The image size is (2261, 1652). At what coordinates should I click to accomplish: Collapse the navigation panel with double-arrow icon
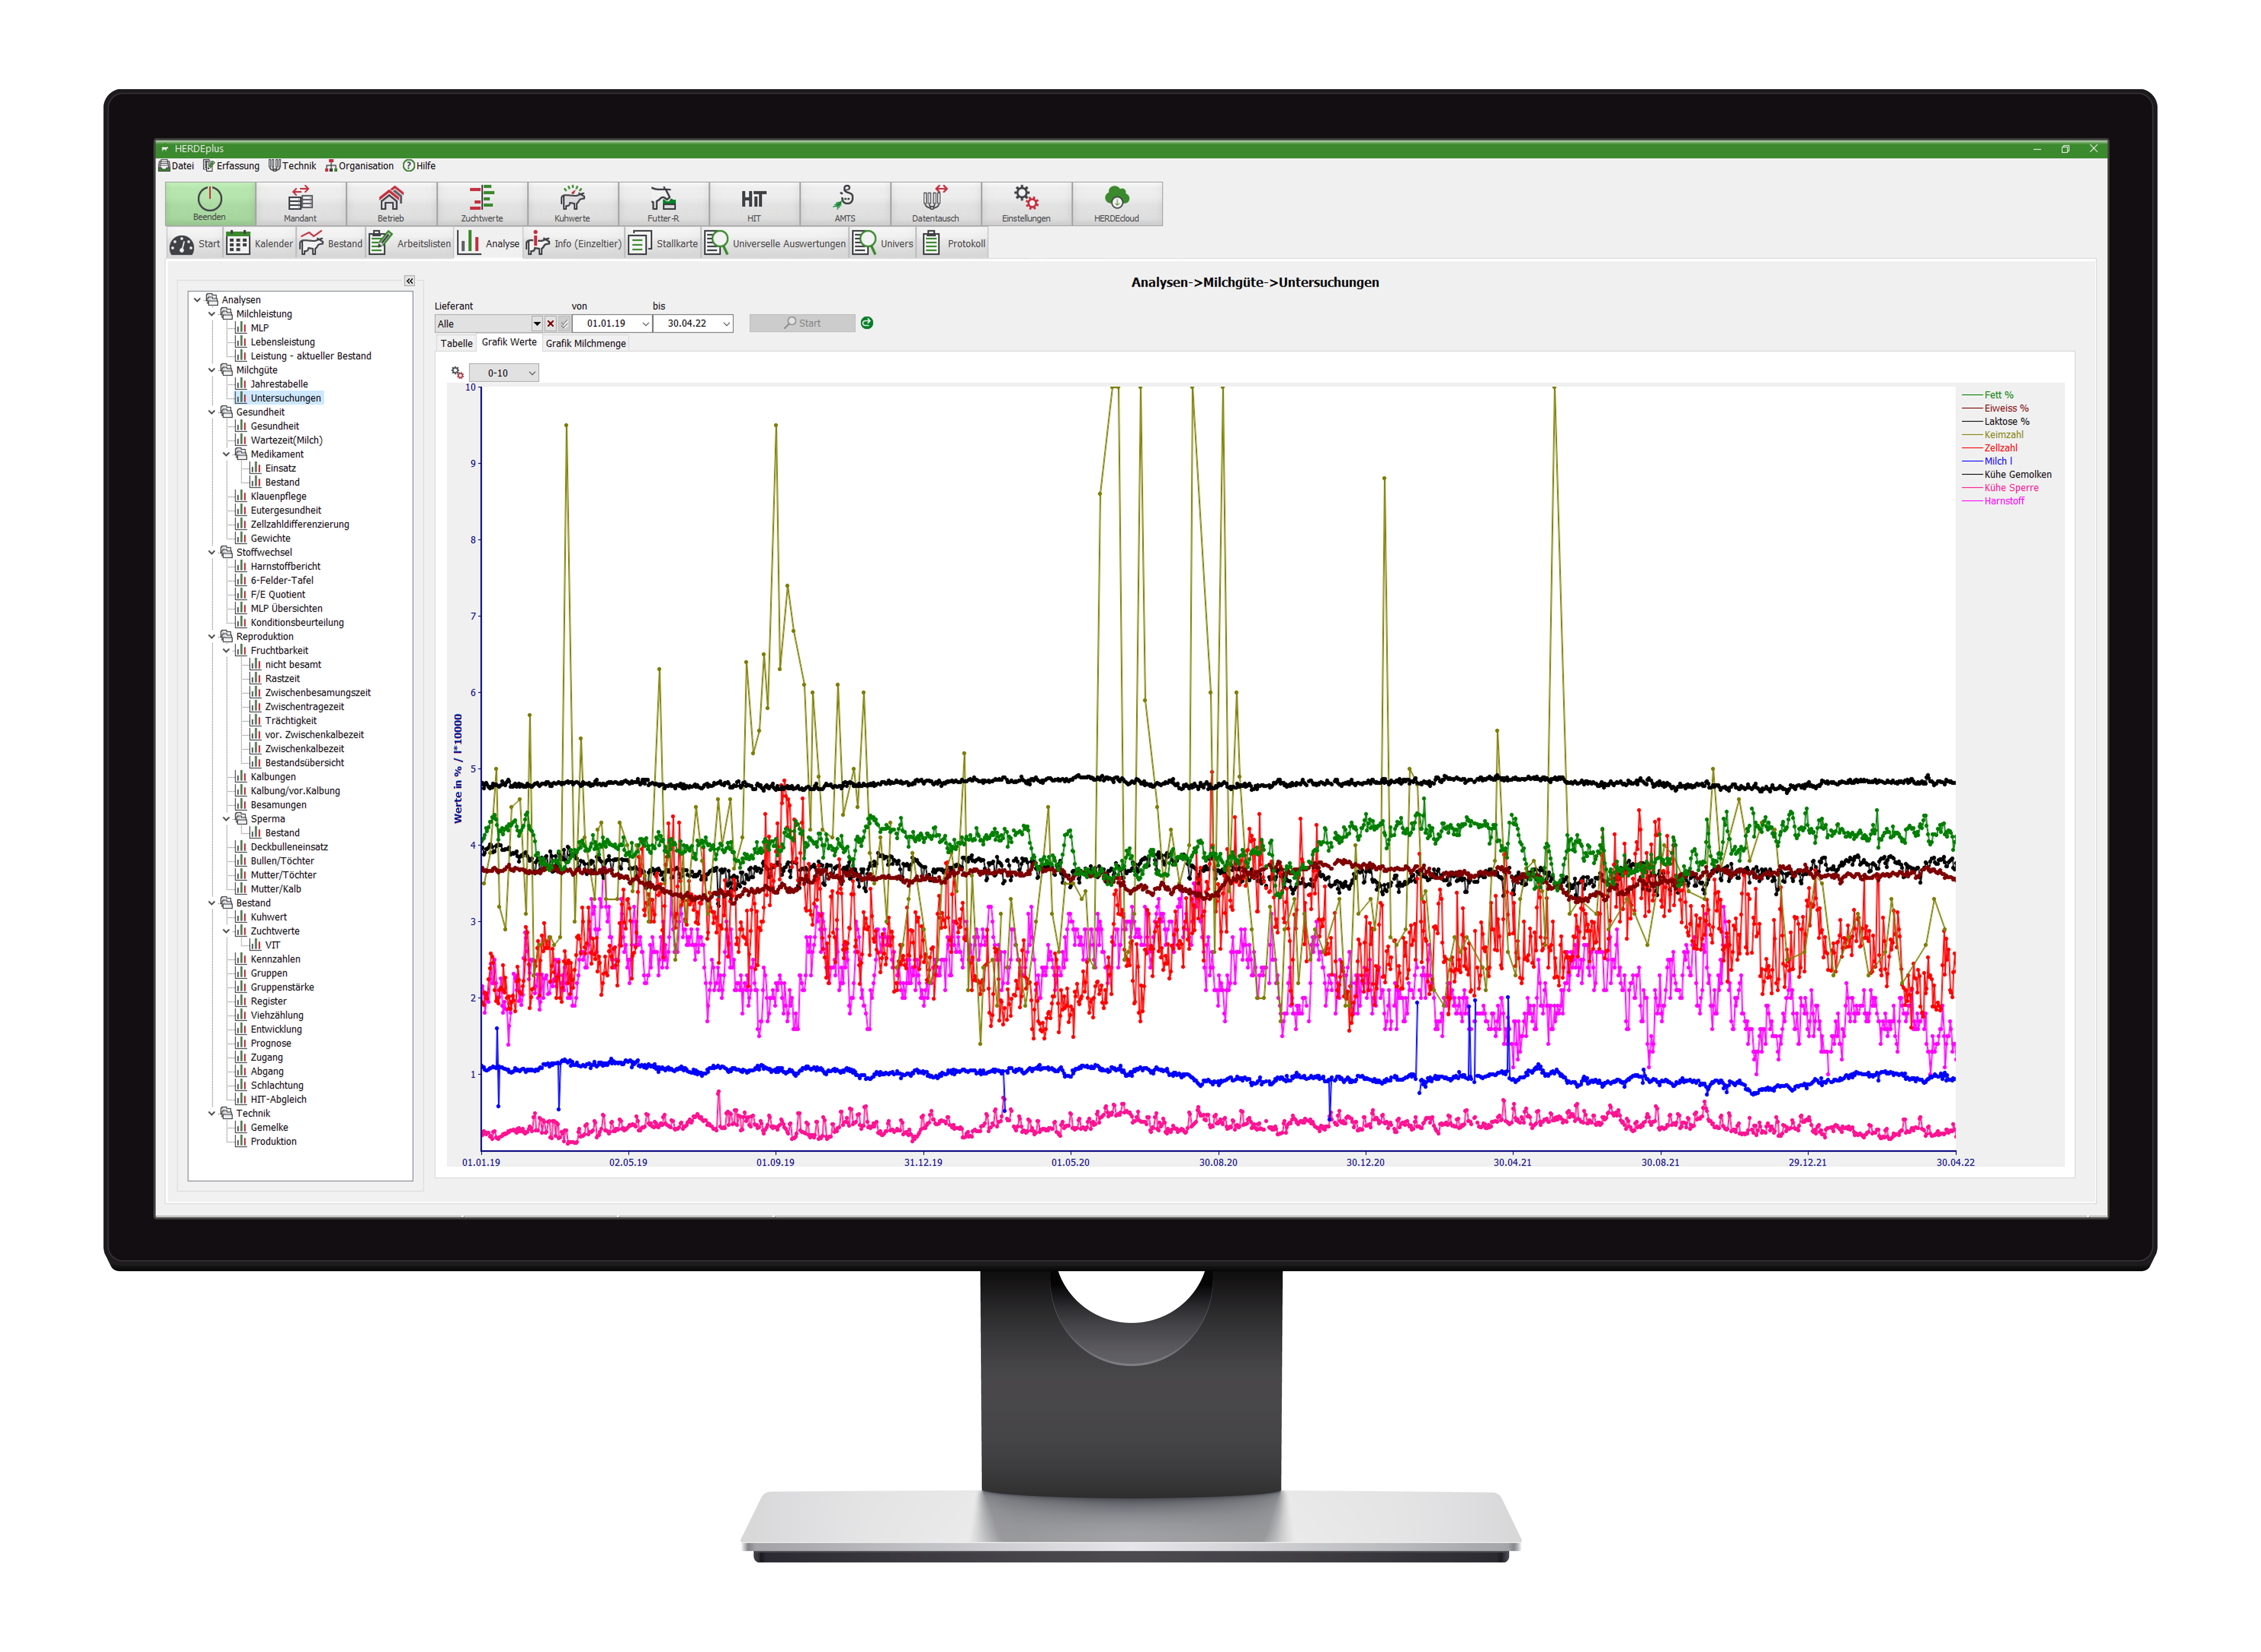point(409,281)
